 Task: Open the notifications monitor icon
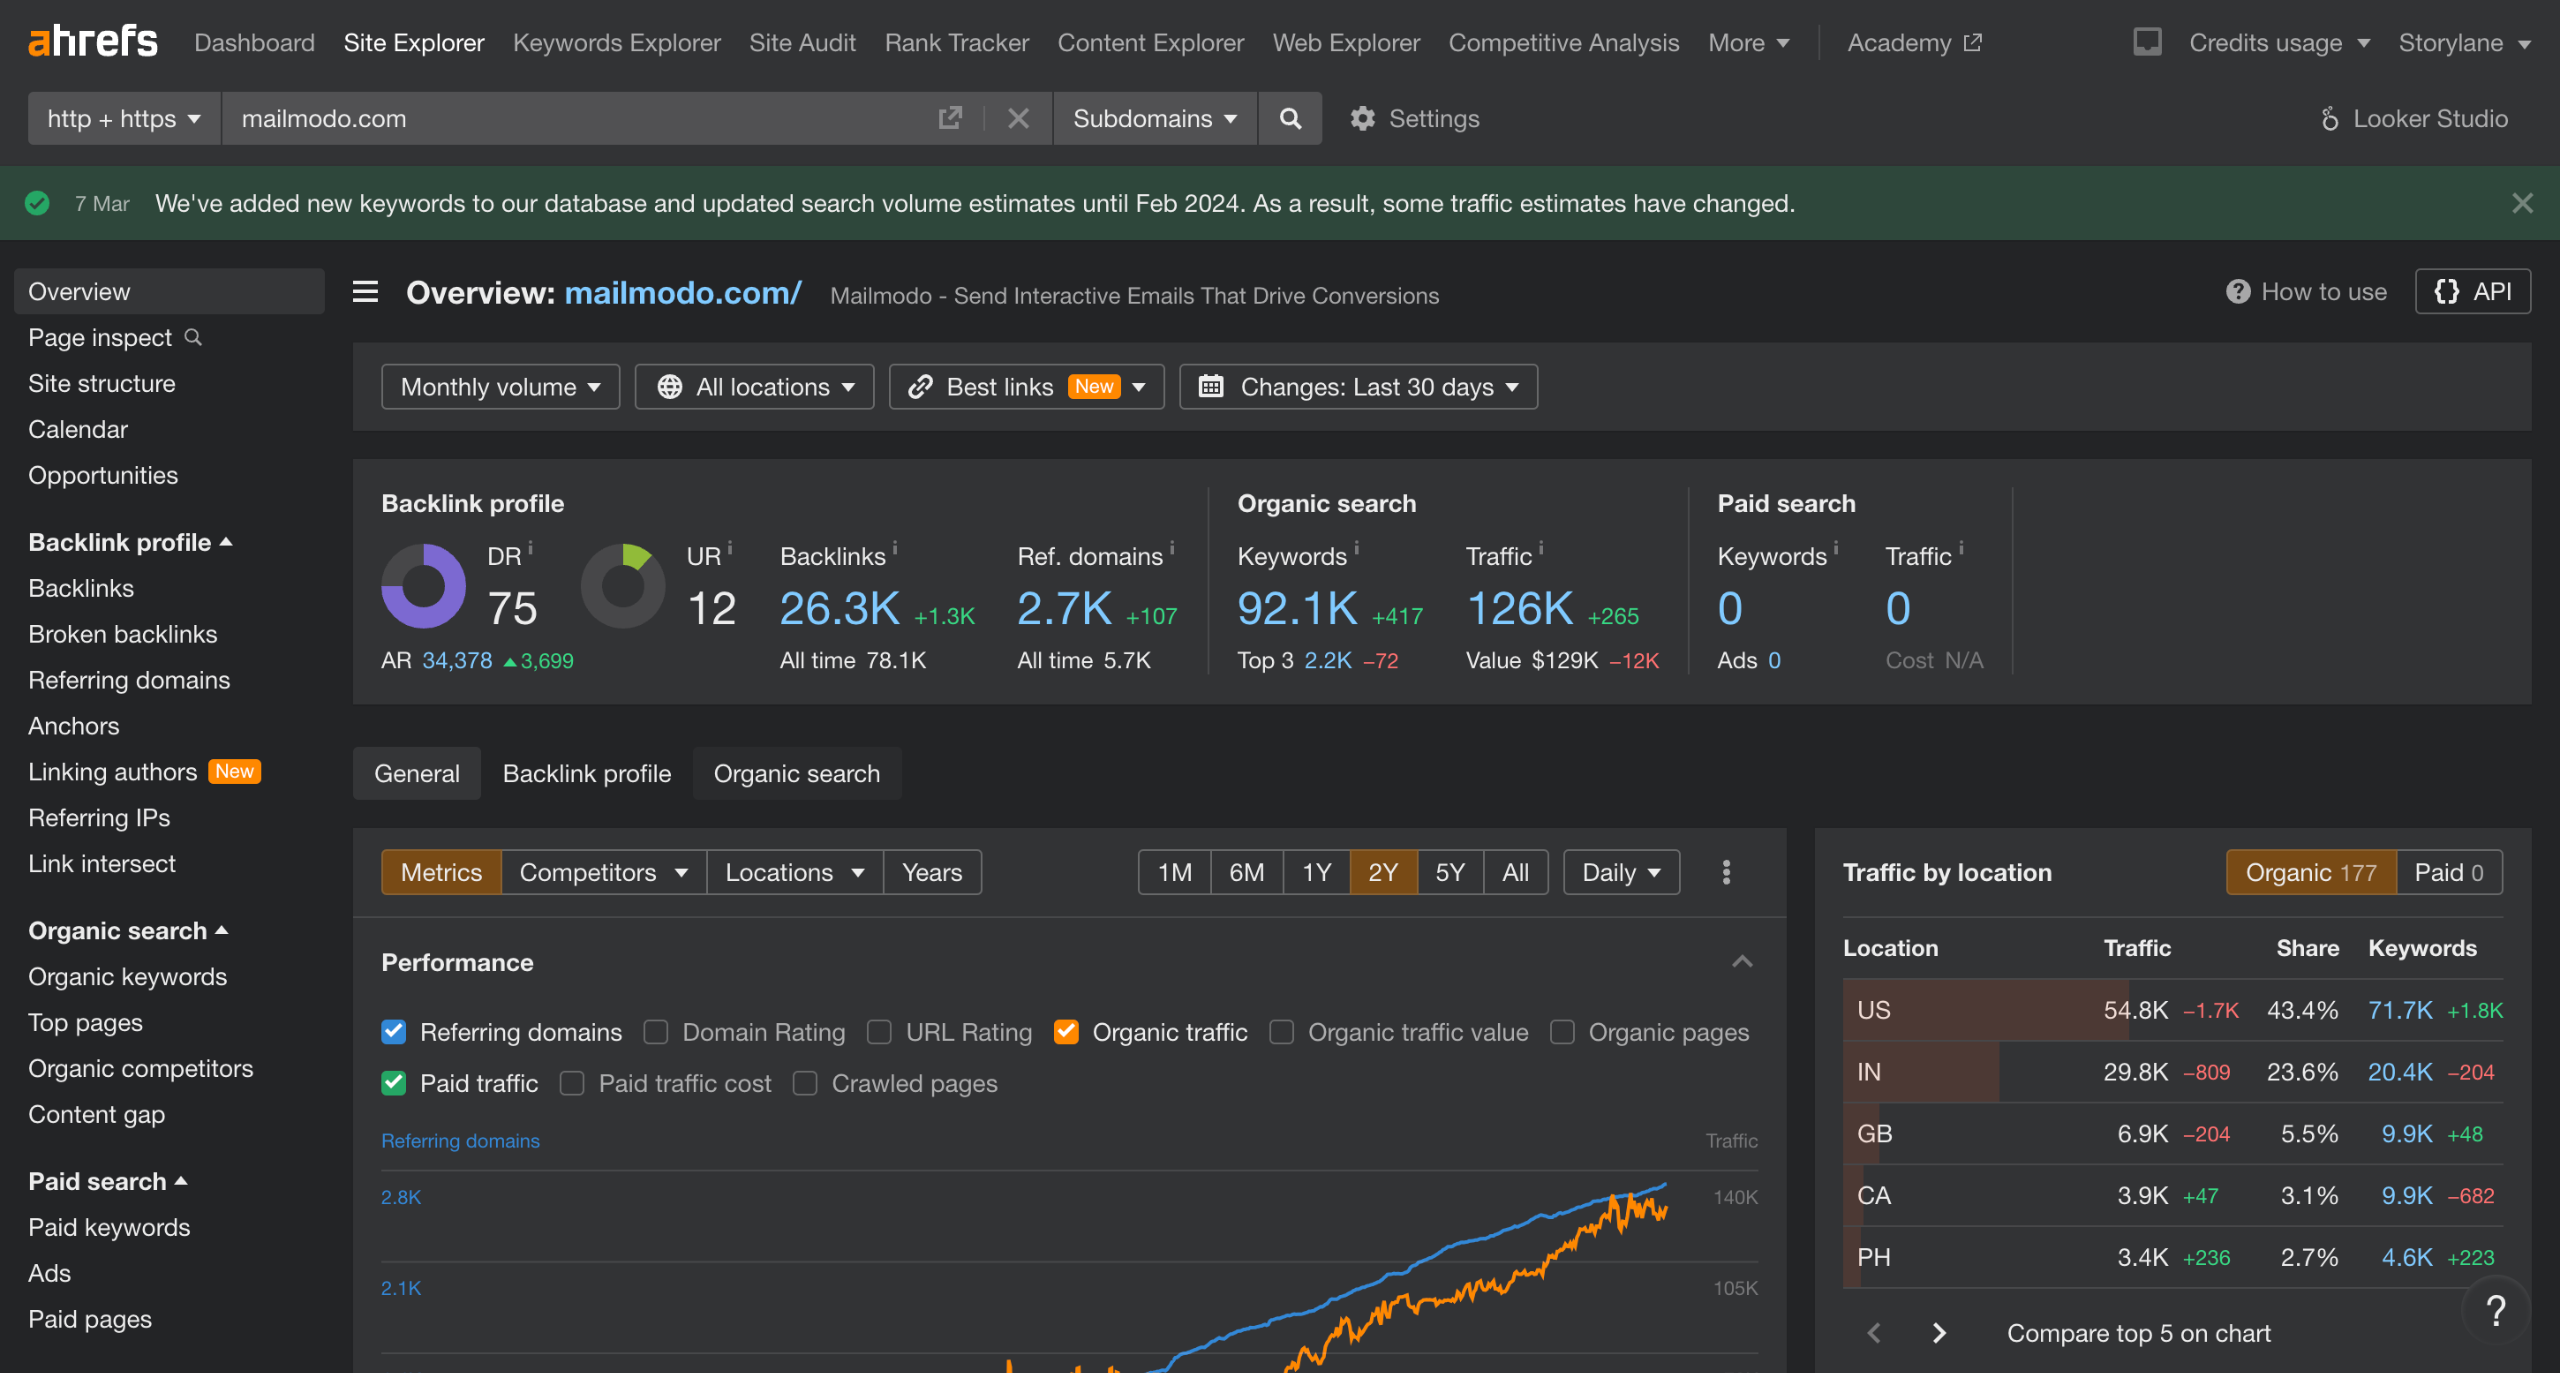[x=2147, y=42]
